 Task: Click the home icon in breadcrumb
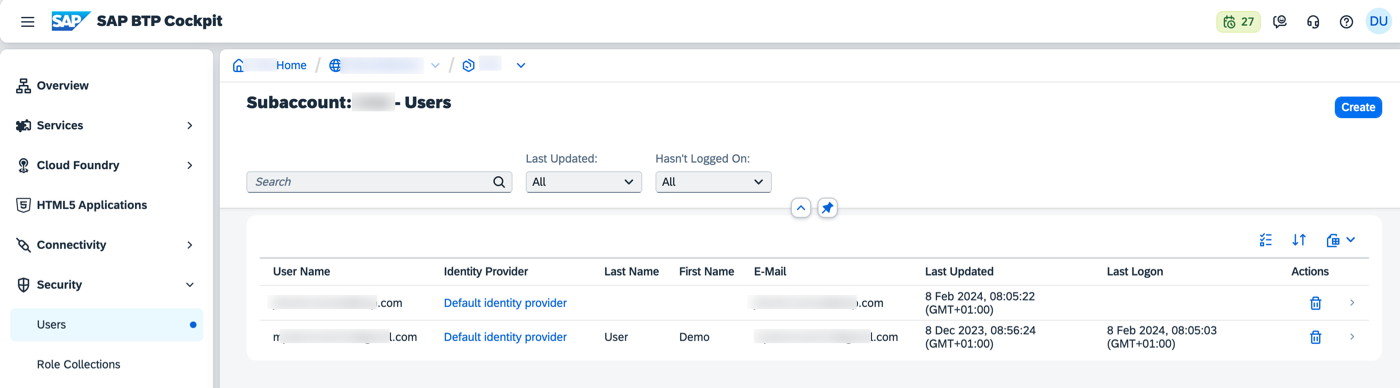[238, 65]
